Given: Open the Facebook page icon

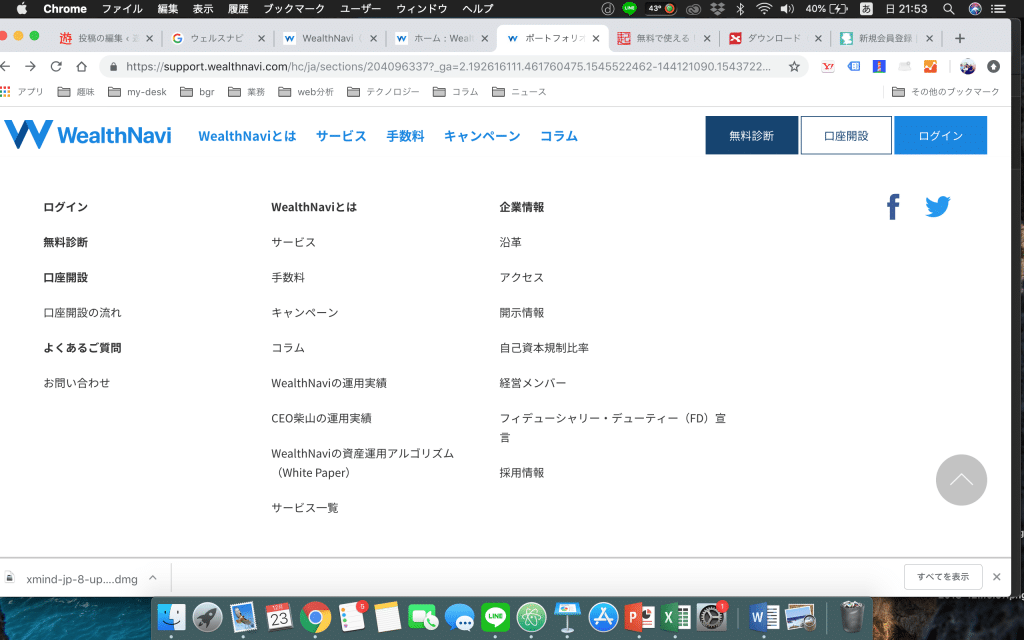Looking at the screenshot, I should (893, 207).
